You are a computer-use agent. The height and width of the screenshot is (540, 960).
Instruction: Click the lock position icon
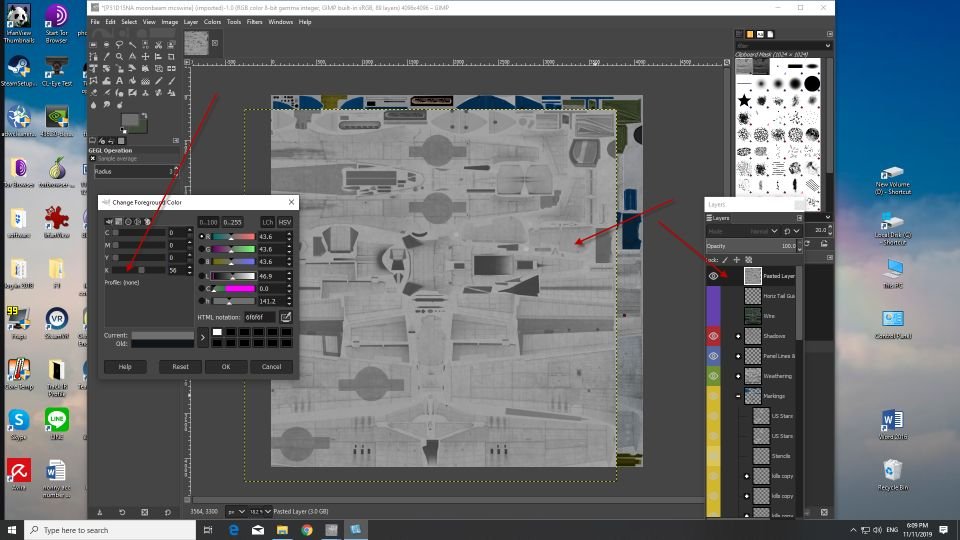(737, 260)
